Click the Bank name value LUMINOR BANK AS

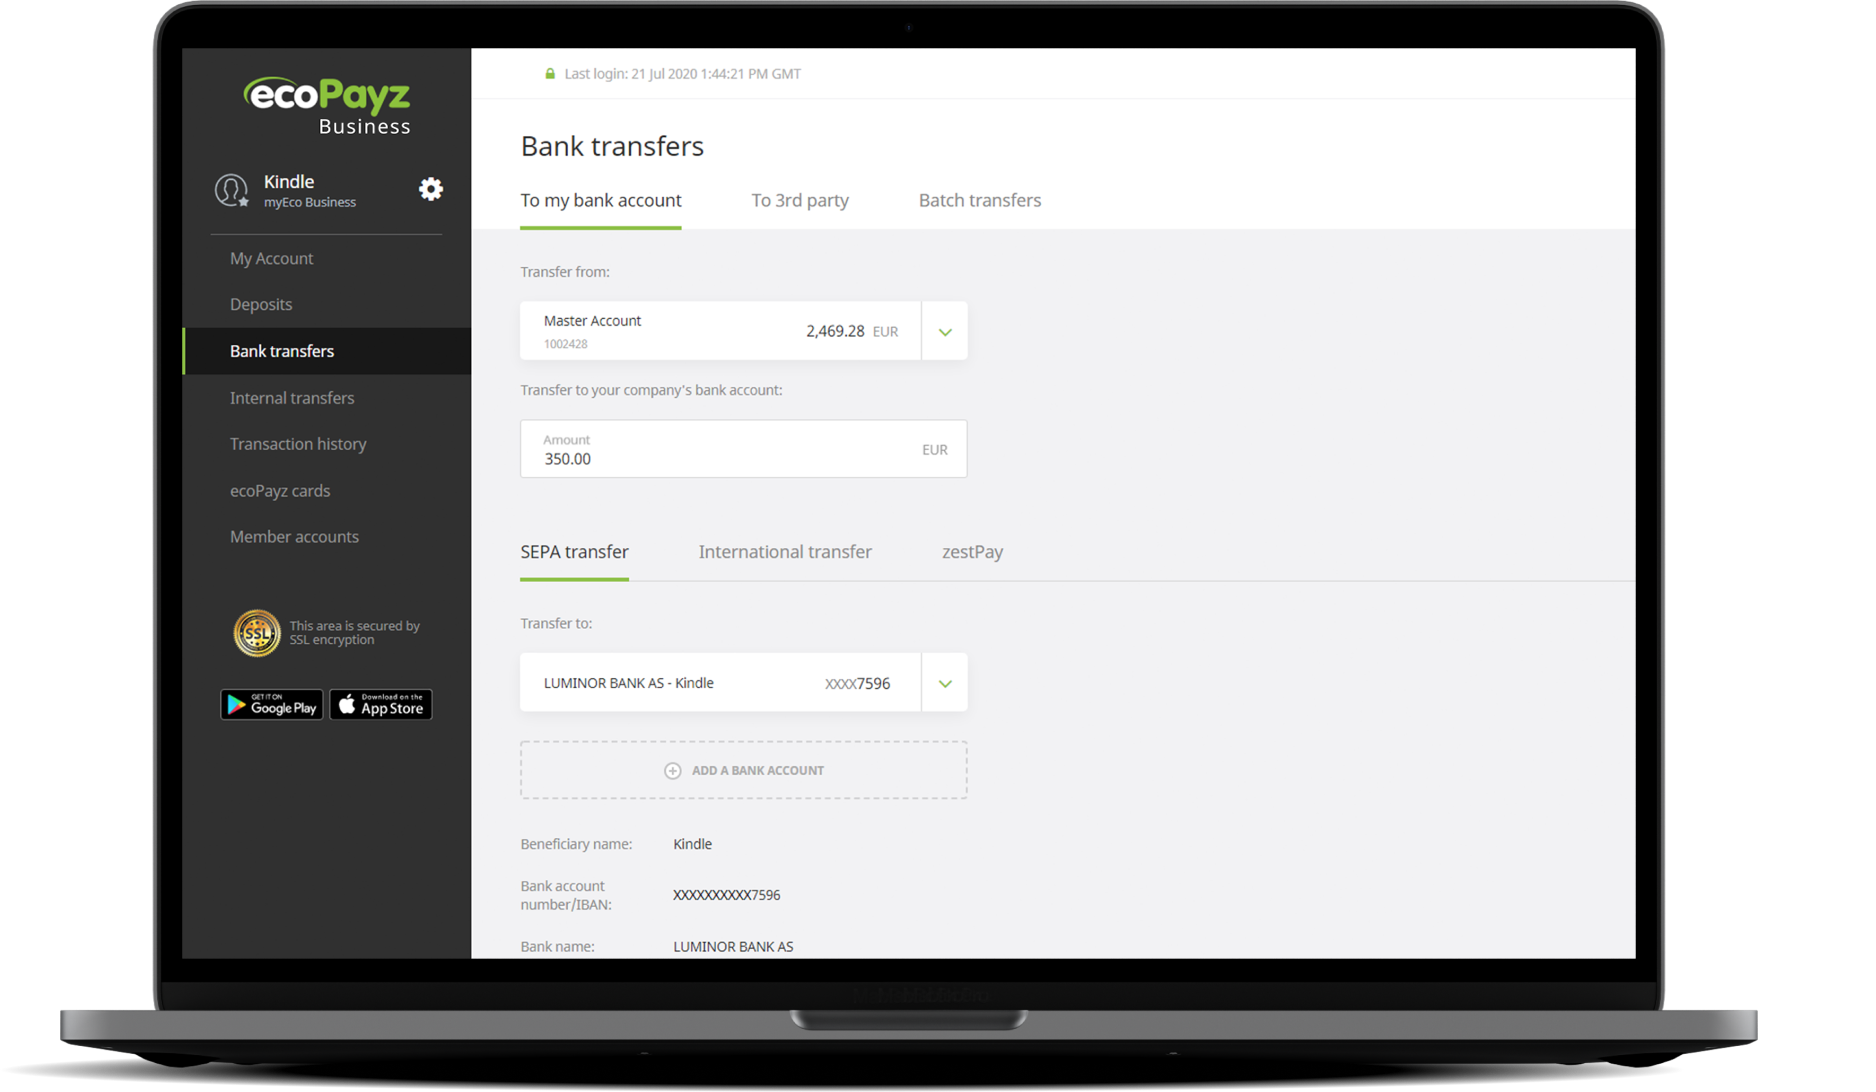pos(733,946)
